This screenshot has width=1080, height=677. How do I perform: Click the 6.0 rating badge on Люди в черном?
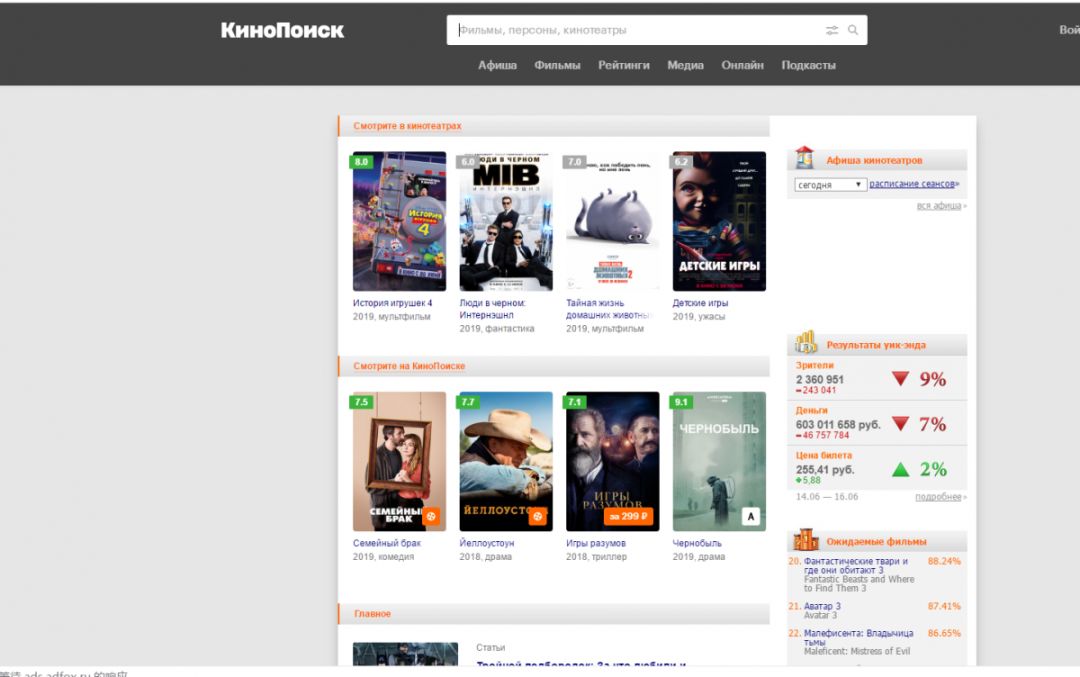tap(468, 162)
